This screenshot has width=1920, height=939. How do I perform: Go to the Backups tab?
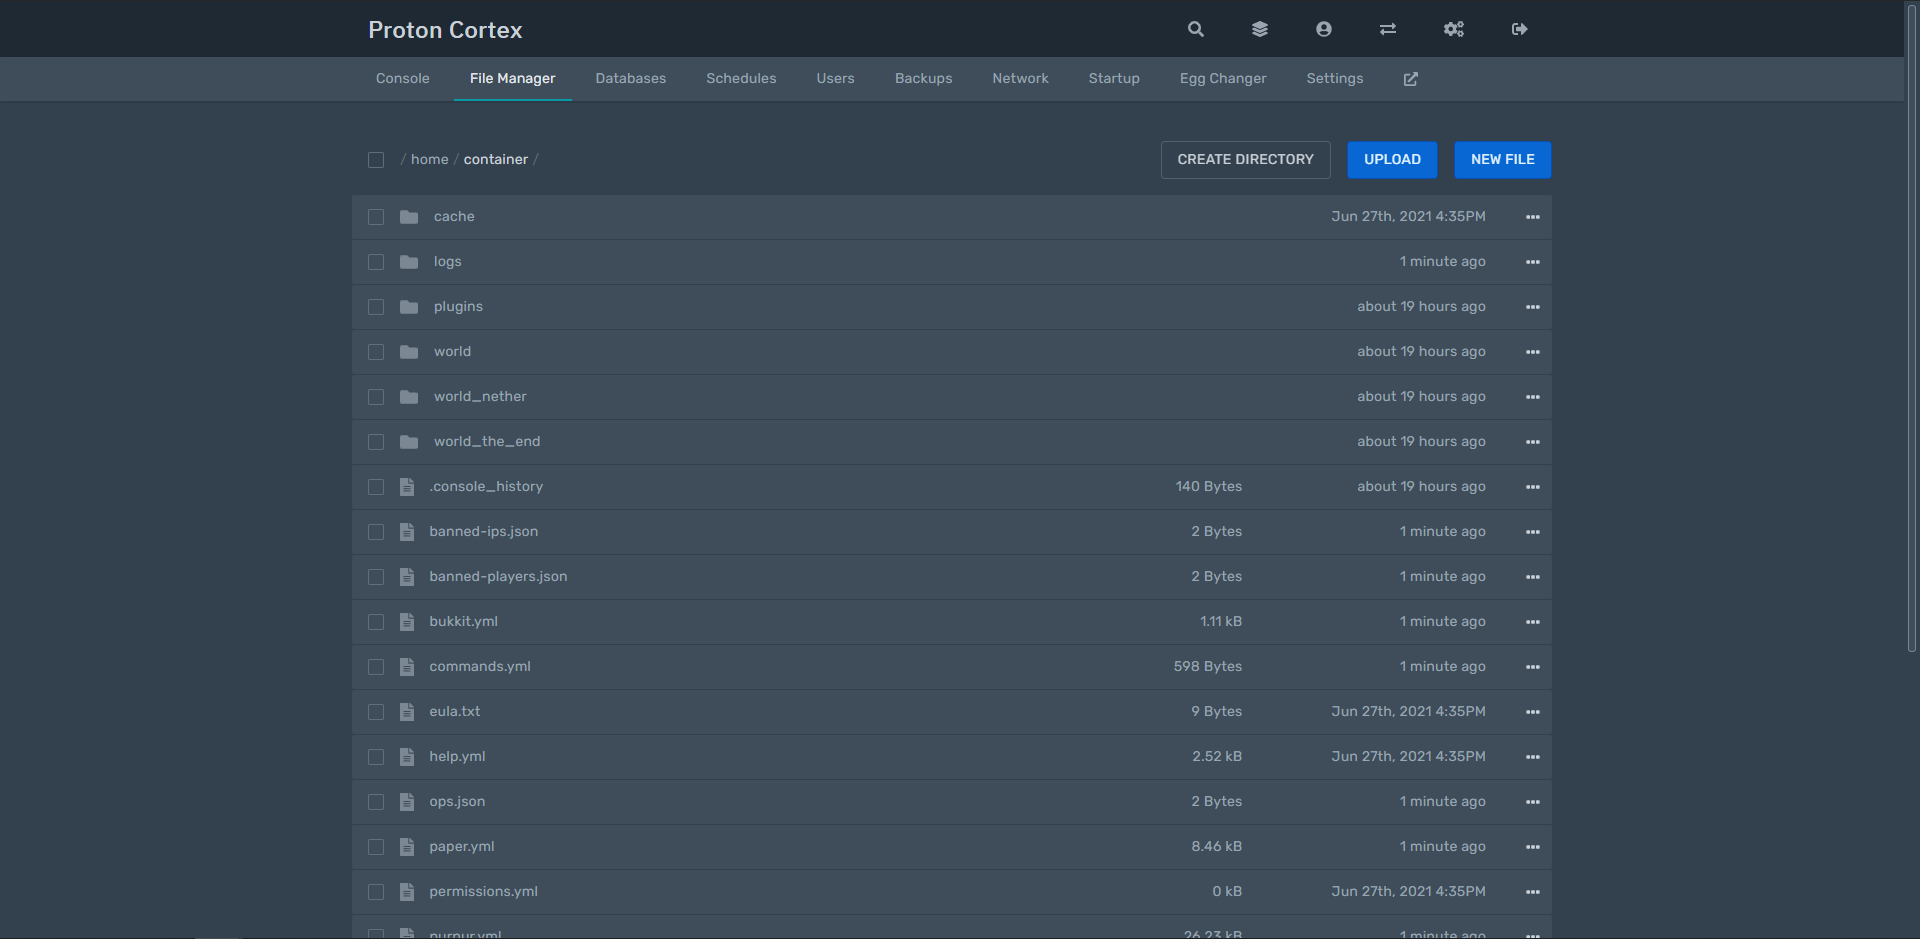[x=923, y=79]
